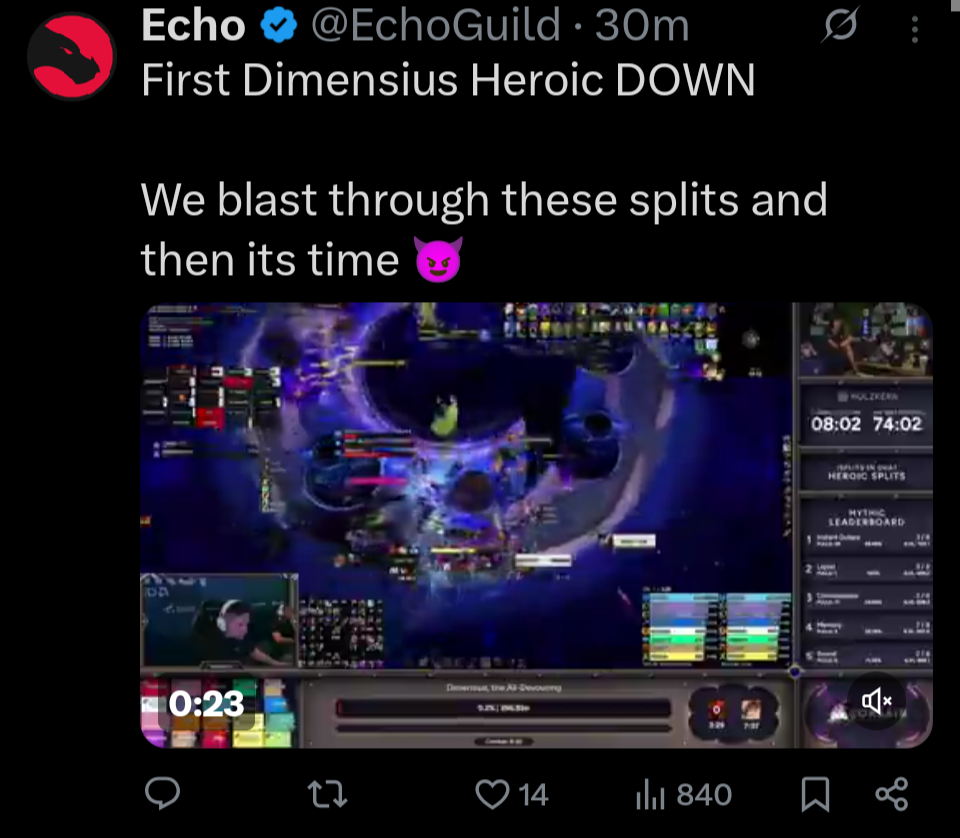Image resolution: width=960 pixels, height=838 pixels.
Task: Open the Grok slash-circle icon
Action: [x=840, y=25]
